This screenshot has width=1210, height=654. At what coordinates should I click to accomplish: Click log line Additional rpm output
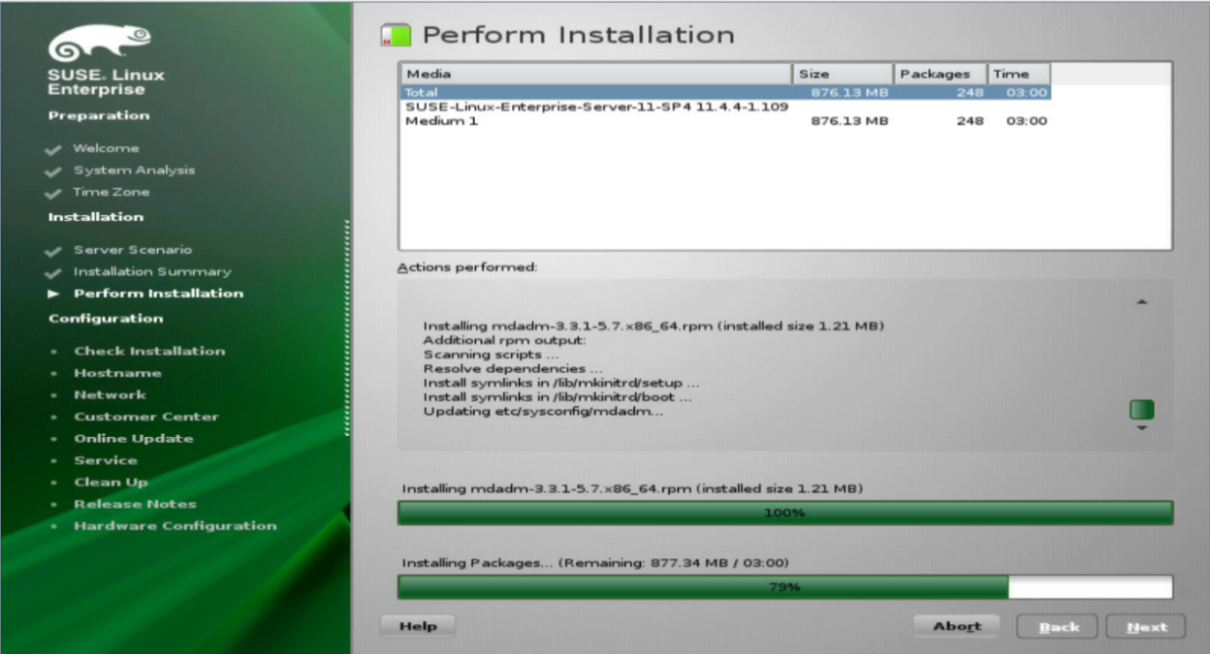pos(503,340)
